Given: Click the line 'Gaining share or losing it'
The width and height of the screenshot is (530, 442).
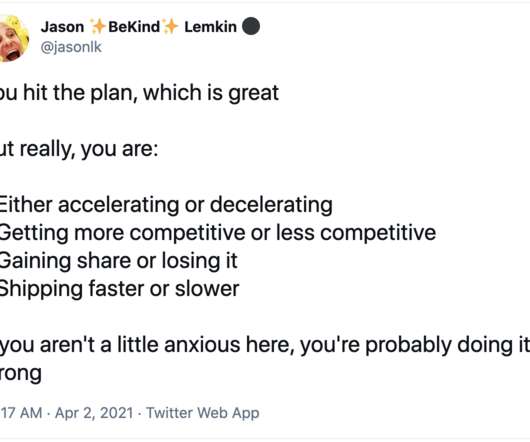Looking at the screenshot, I should (118, 261).
